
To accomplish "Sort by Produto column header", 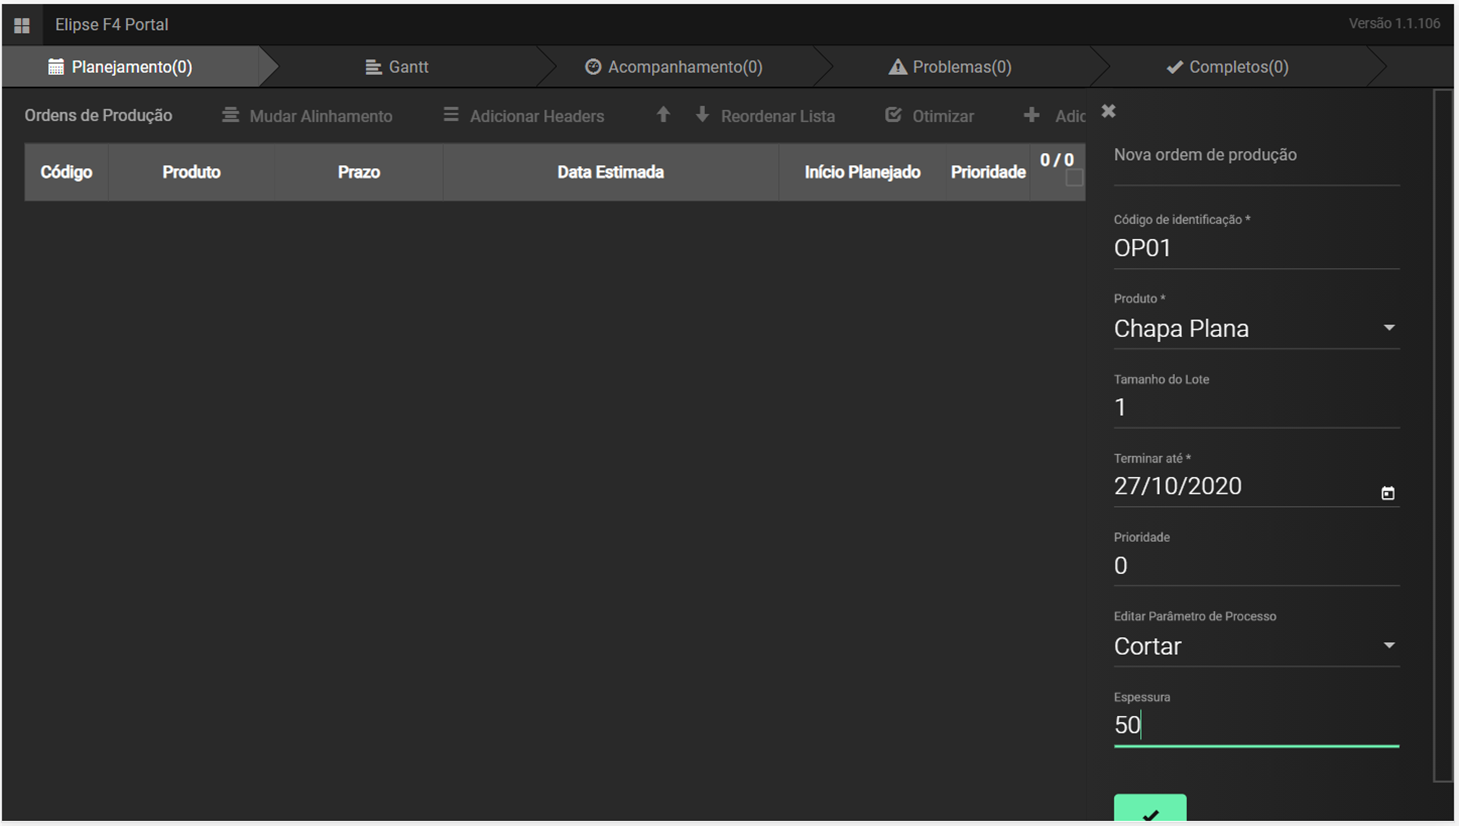I will [x=191, y=172].
